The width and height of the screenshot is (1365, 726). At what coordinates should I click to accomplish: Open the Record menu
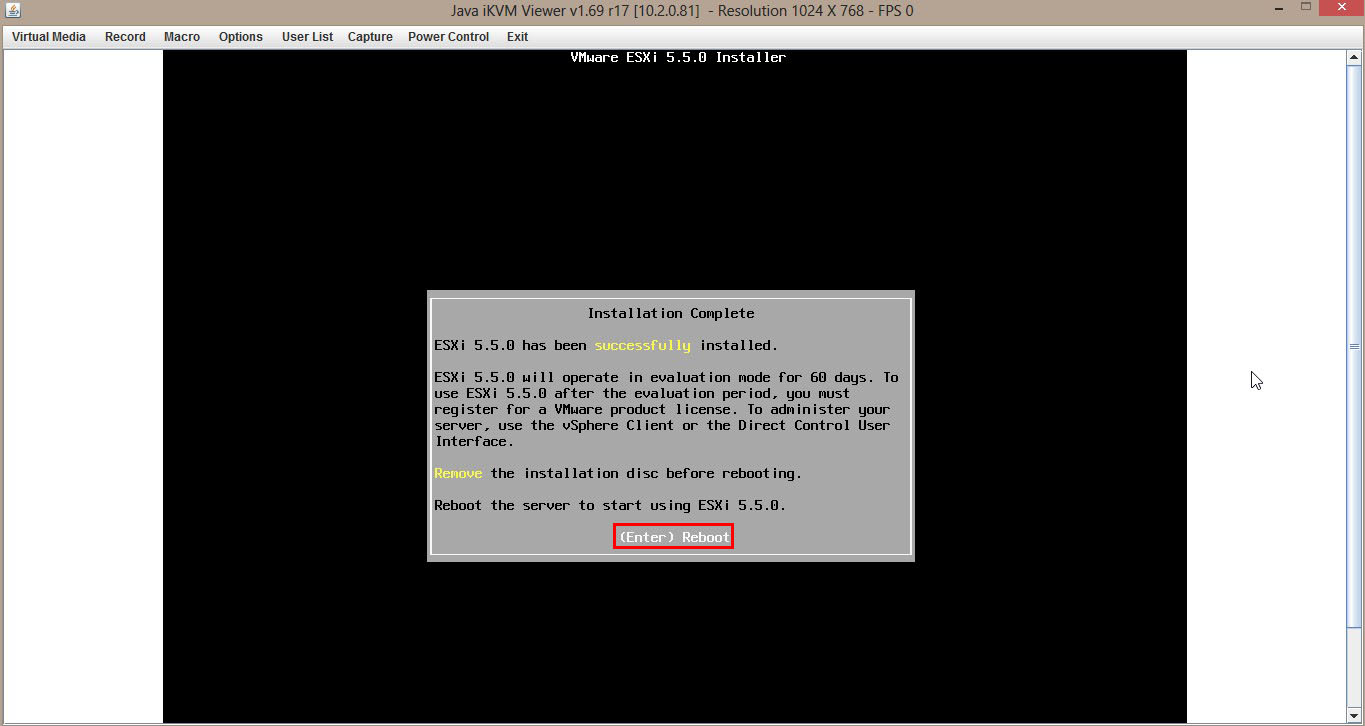click(125, 37)
